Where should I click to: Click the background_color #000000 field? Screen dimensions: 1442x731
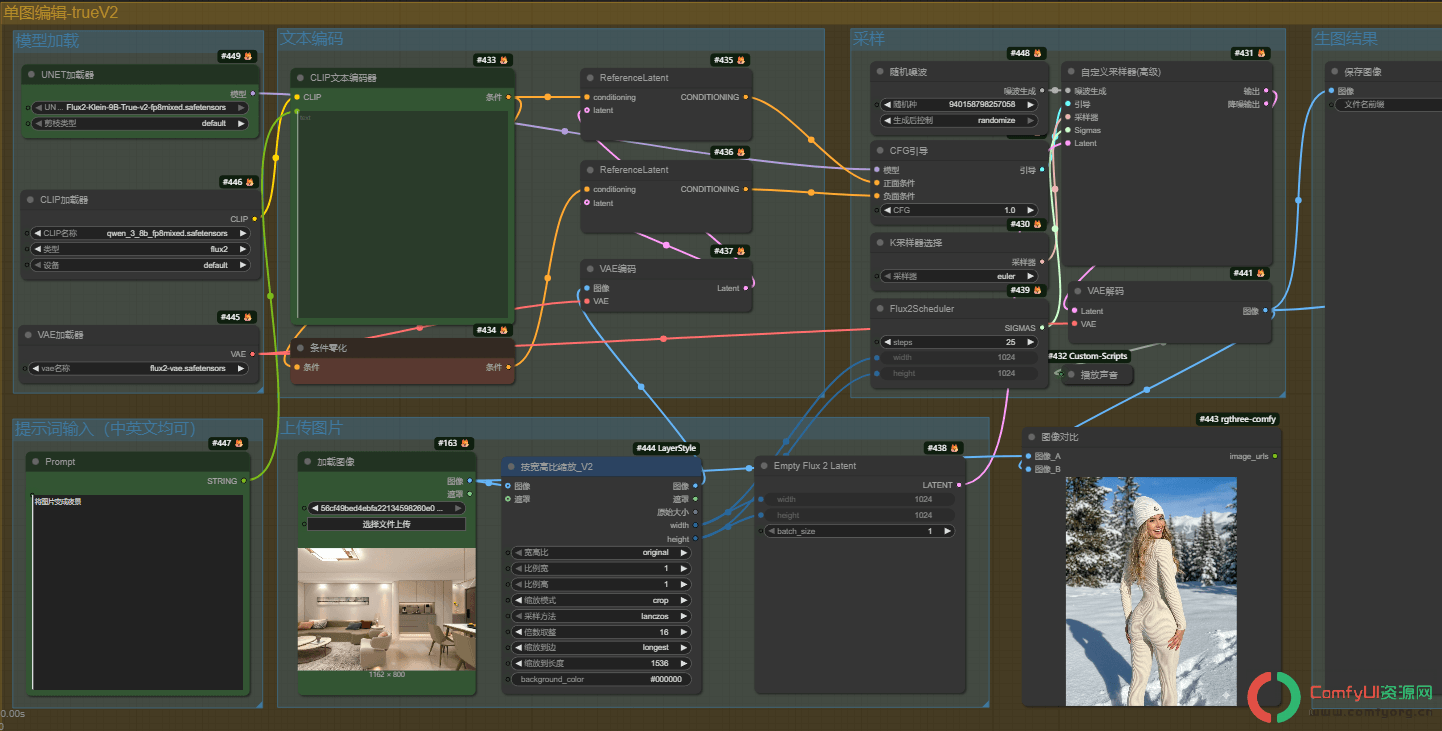(x=600, y=679)
